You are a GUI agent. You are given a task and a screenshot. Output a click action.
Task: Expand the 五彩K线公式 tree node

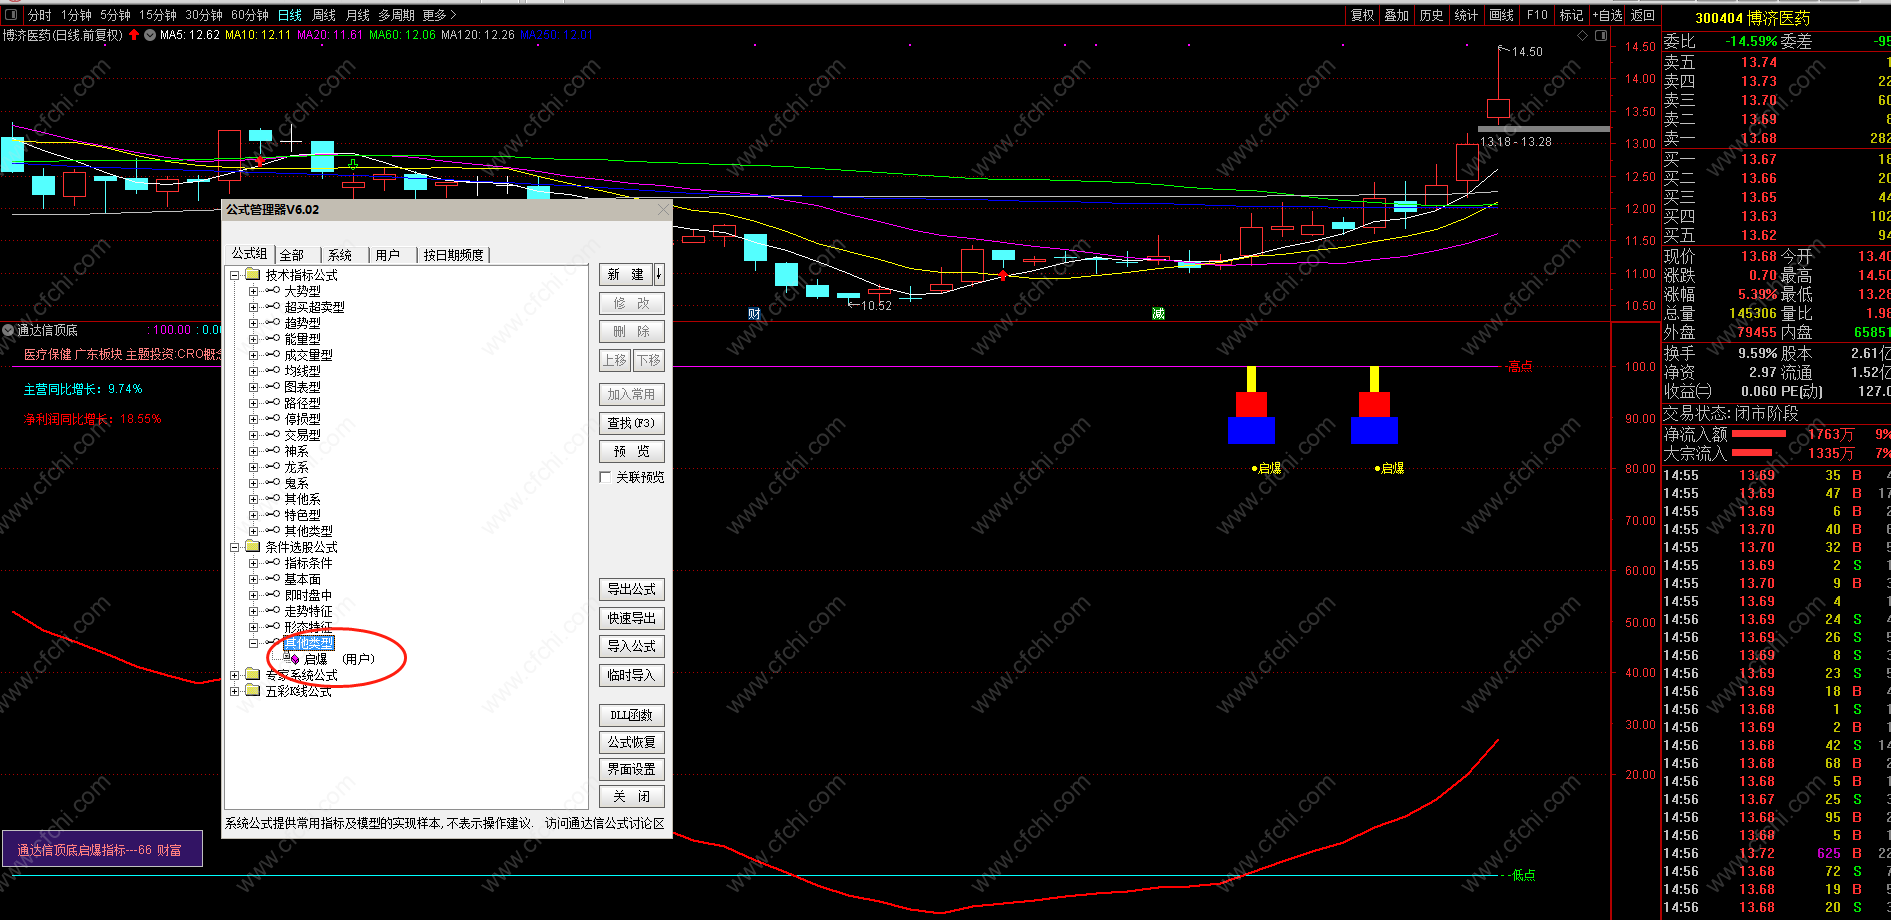coord(235,691)
